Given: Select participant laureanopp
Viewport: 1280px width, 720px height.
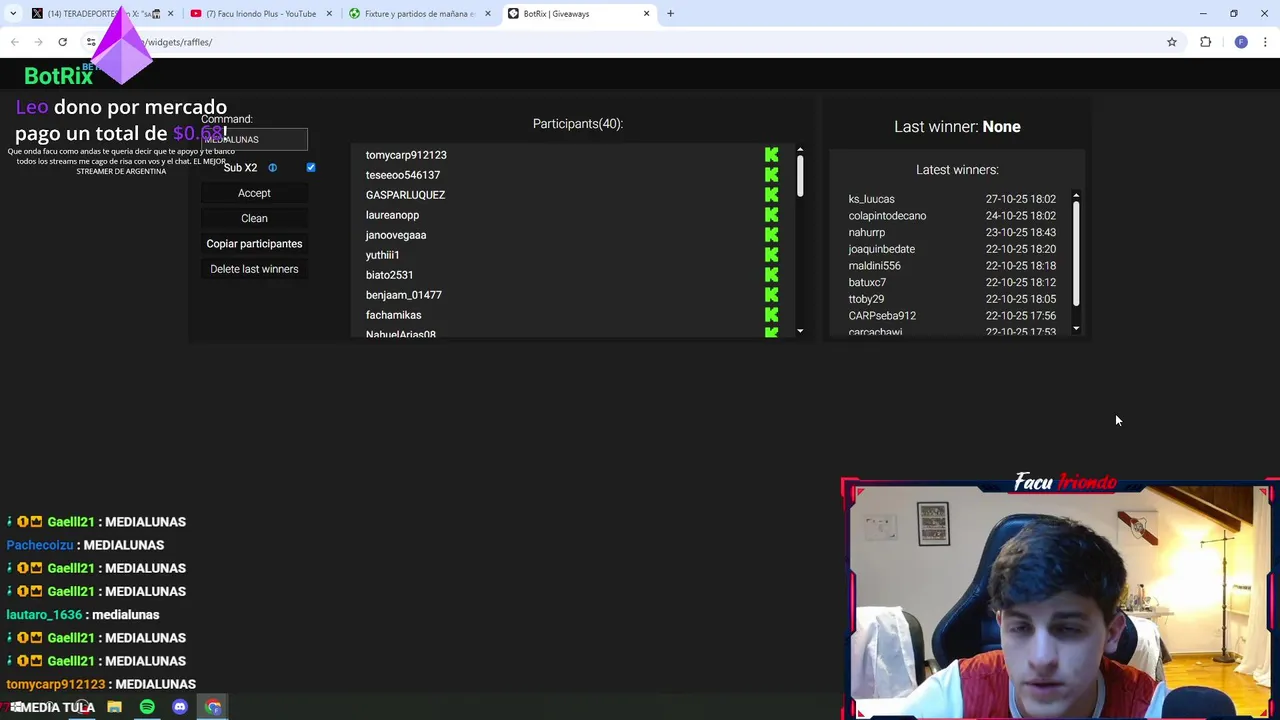Looking at the screenshot, I should click(x=392, y=215).
